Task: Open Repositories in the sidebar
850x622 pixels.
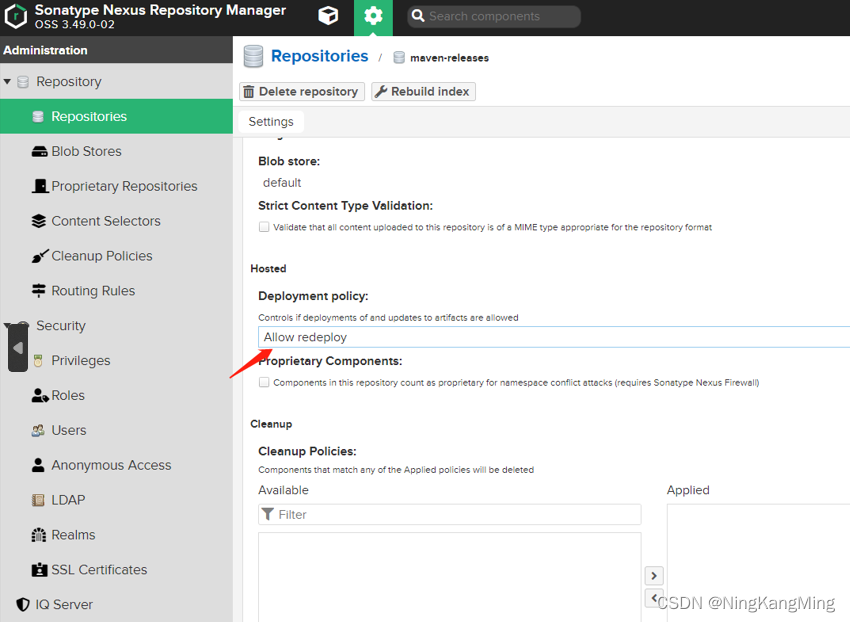Action: (117, 117)
